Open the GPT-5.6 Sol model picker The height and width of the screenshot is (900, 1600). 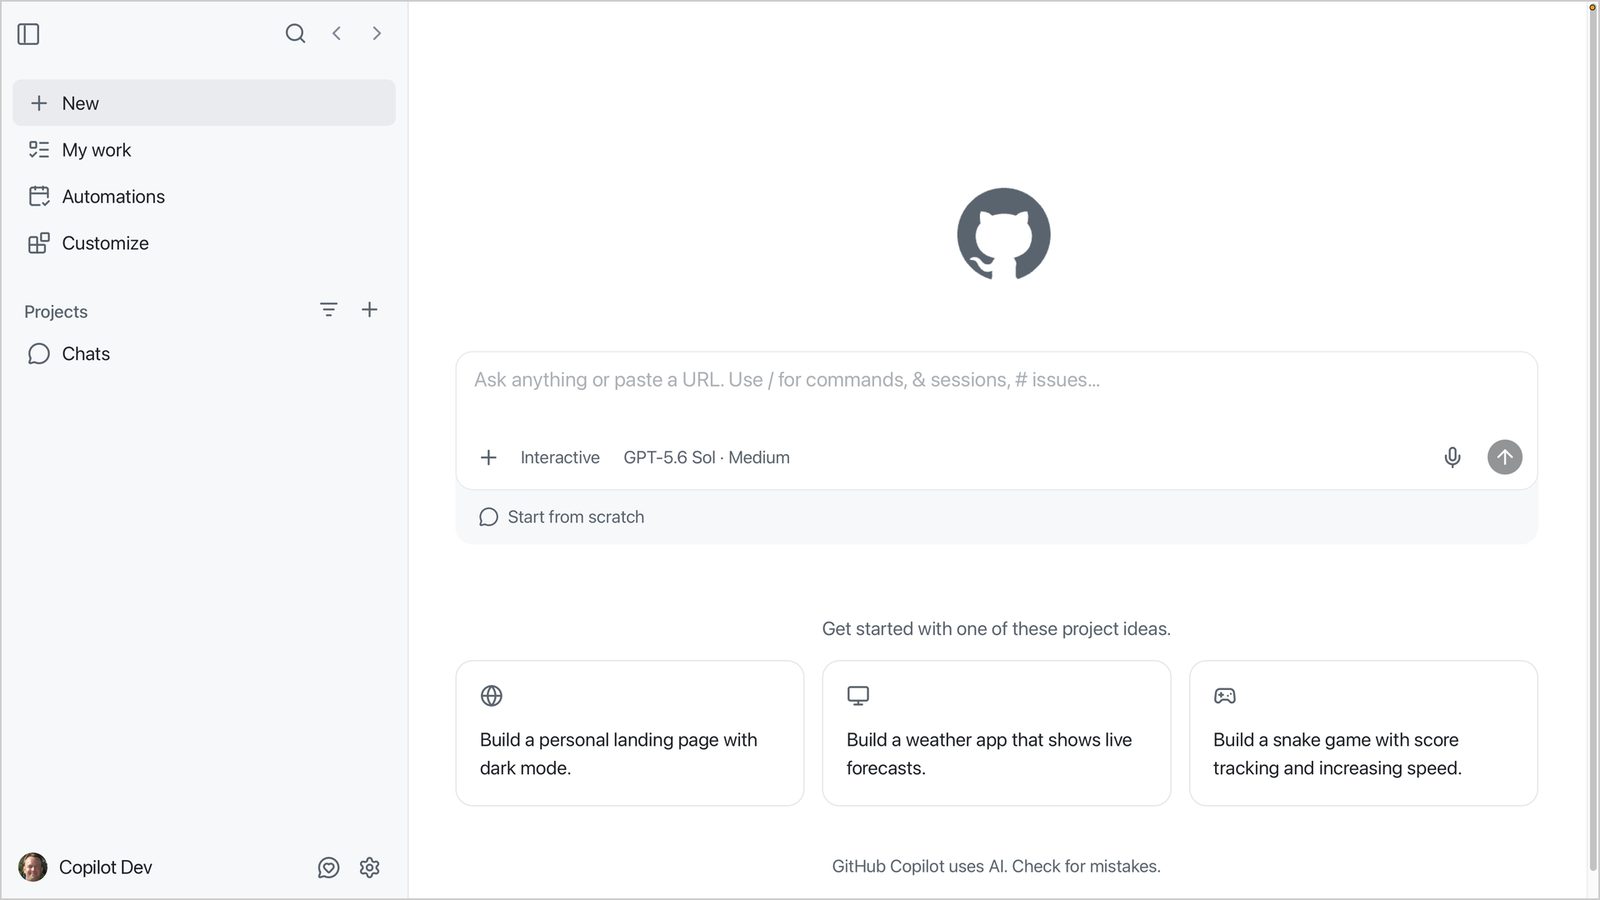[x=707, y=457]
